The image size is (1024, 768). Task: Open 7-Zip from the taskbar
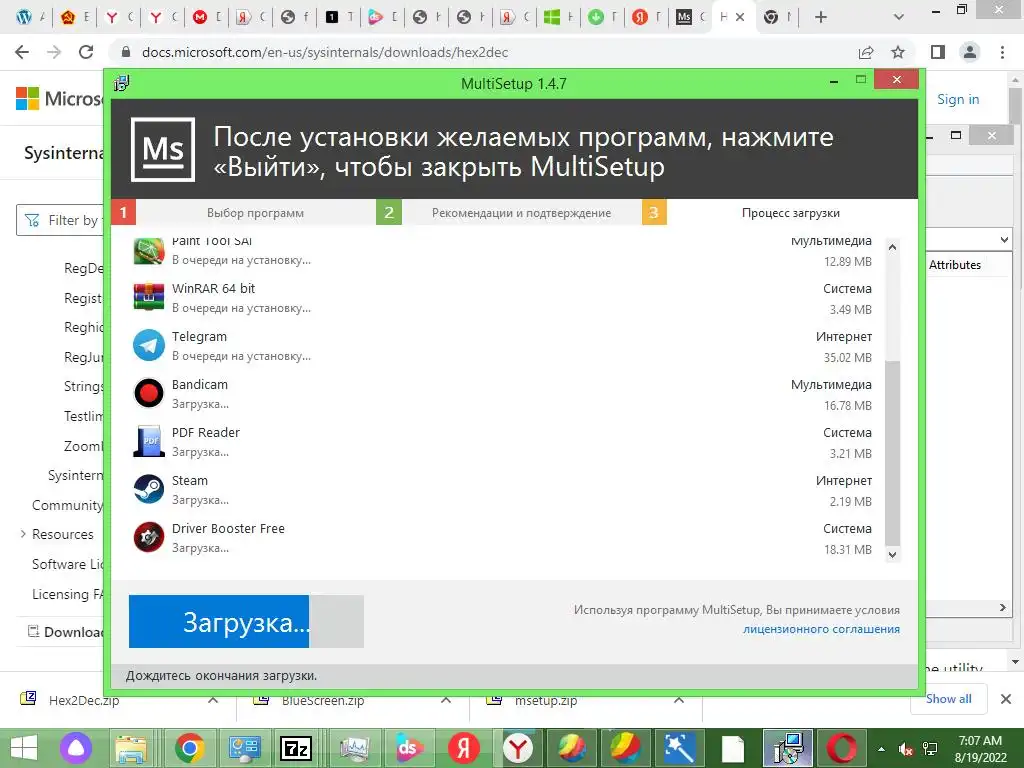[x=296, y=748]
